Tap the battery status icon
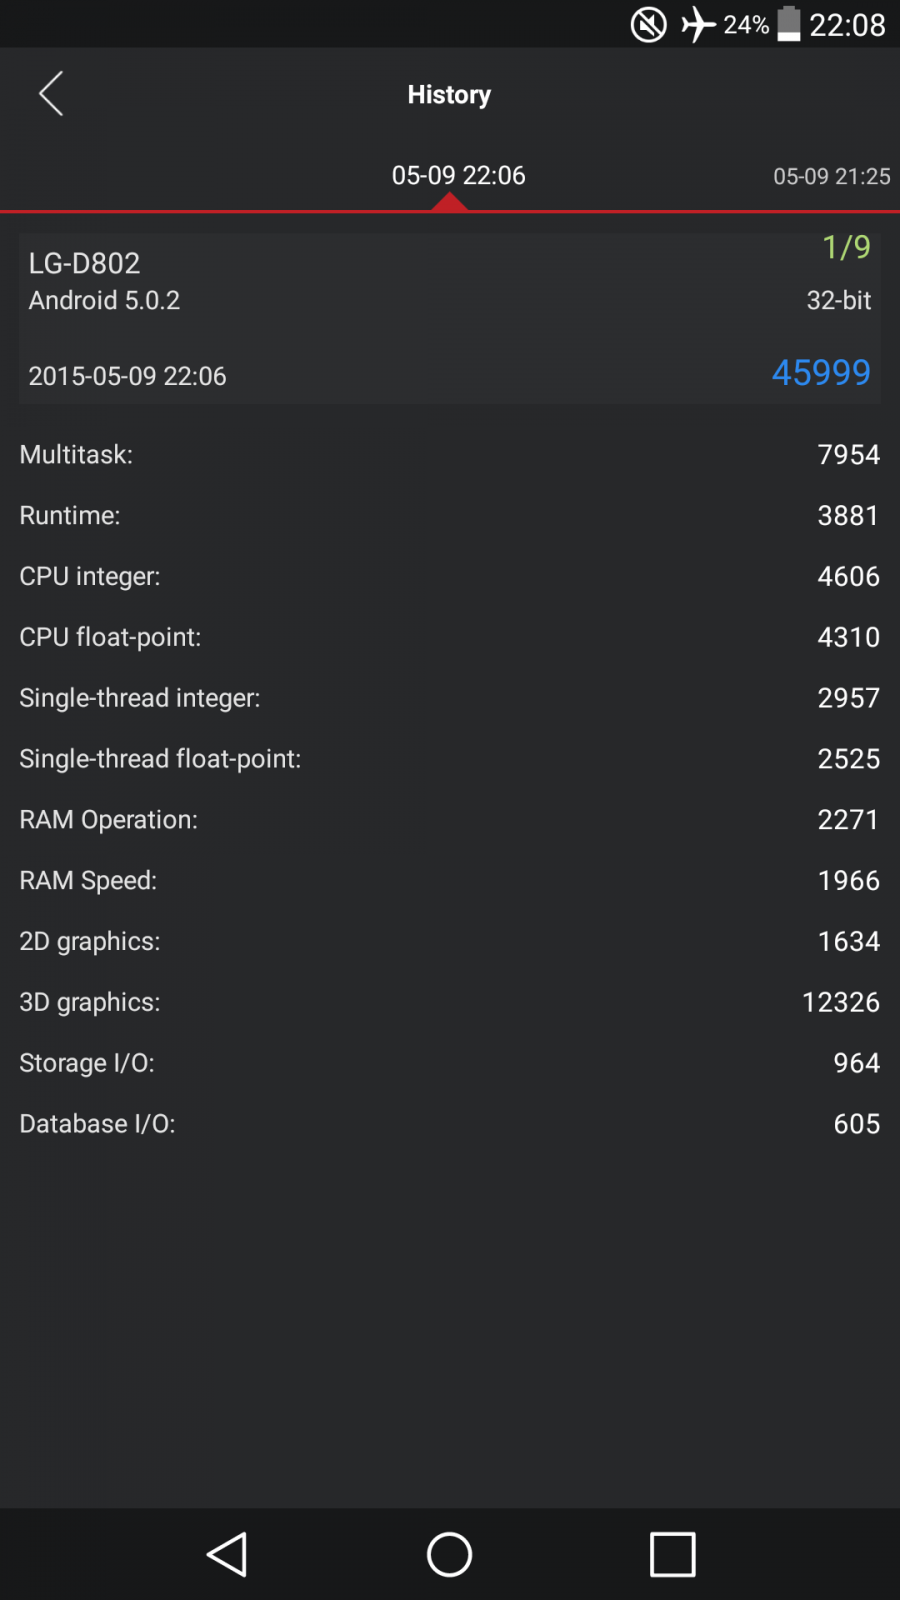Image resolution: width=900 pixels, height=1600 pixels. [789, 24]
